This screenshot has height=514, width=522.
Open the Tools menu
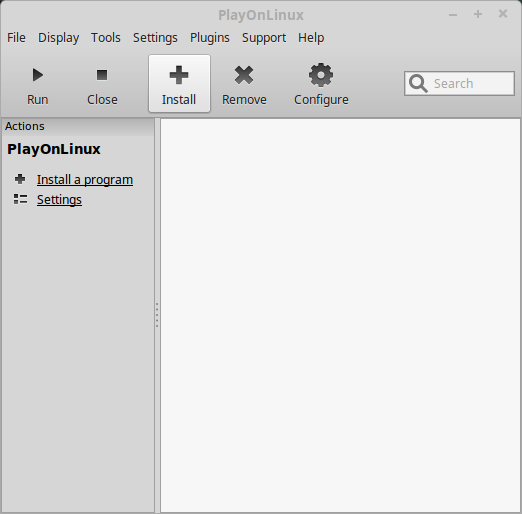(106, 37)
